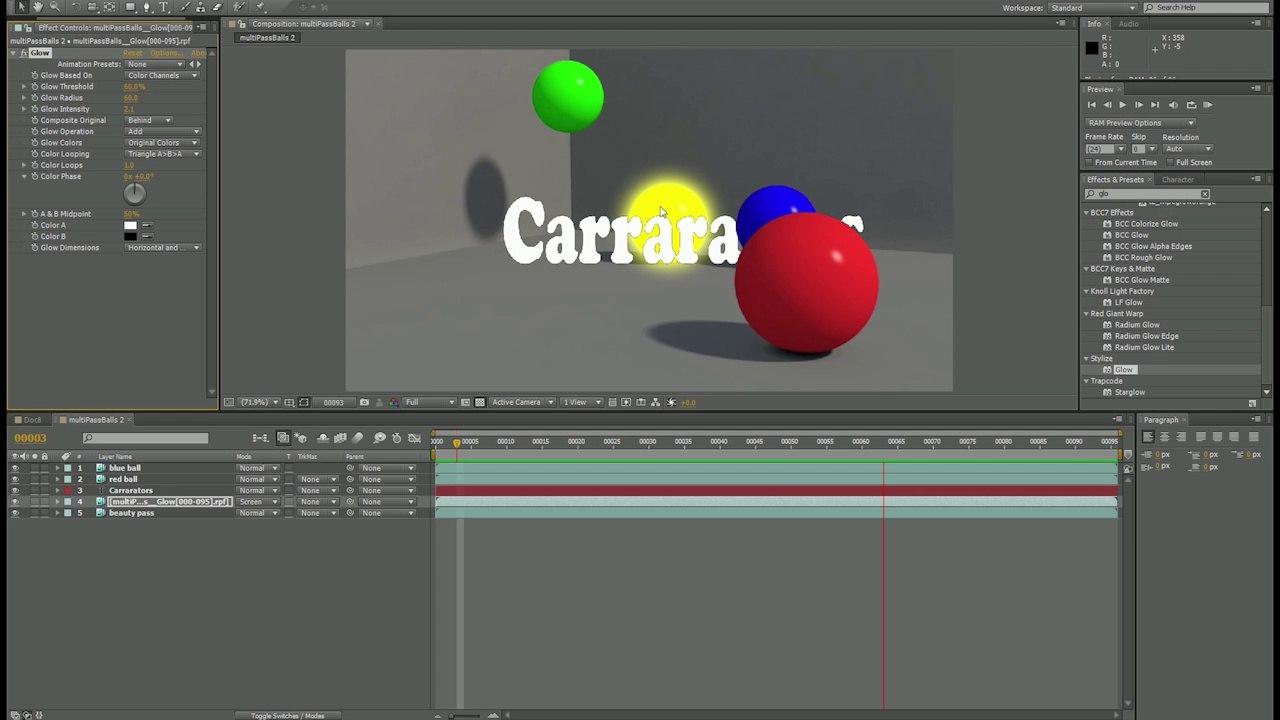
Task: Select the Paragraph panel tab
Action: coord(1161,420)
